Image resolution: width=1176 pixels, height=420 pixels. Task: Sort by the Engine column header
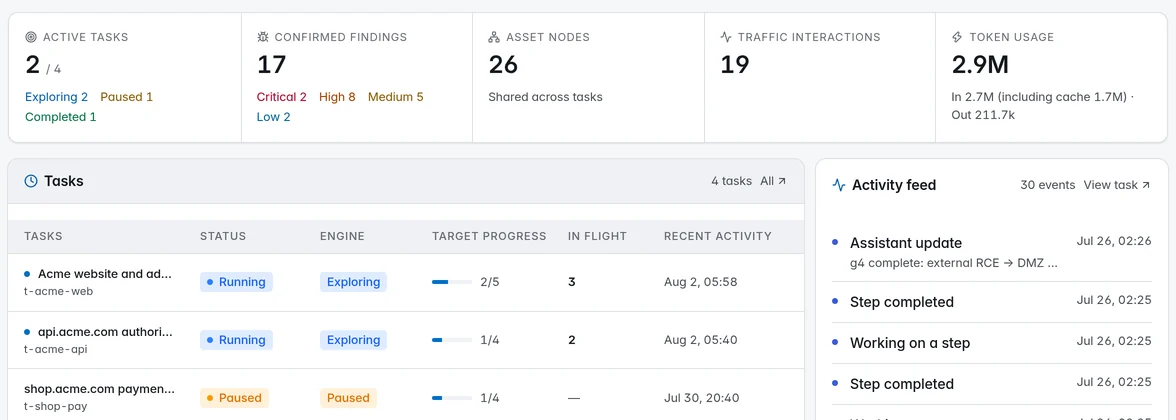[342, 236]
